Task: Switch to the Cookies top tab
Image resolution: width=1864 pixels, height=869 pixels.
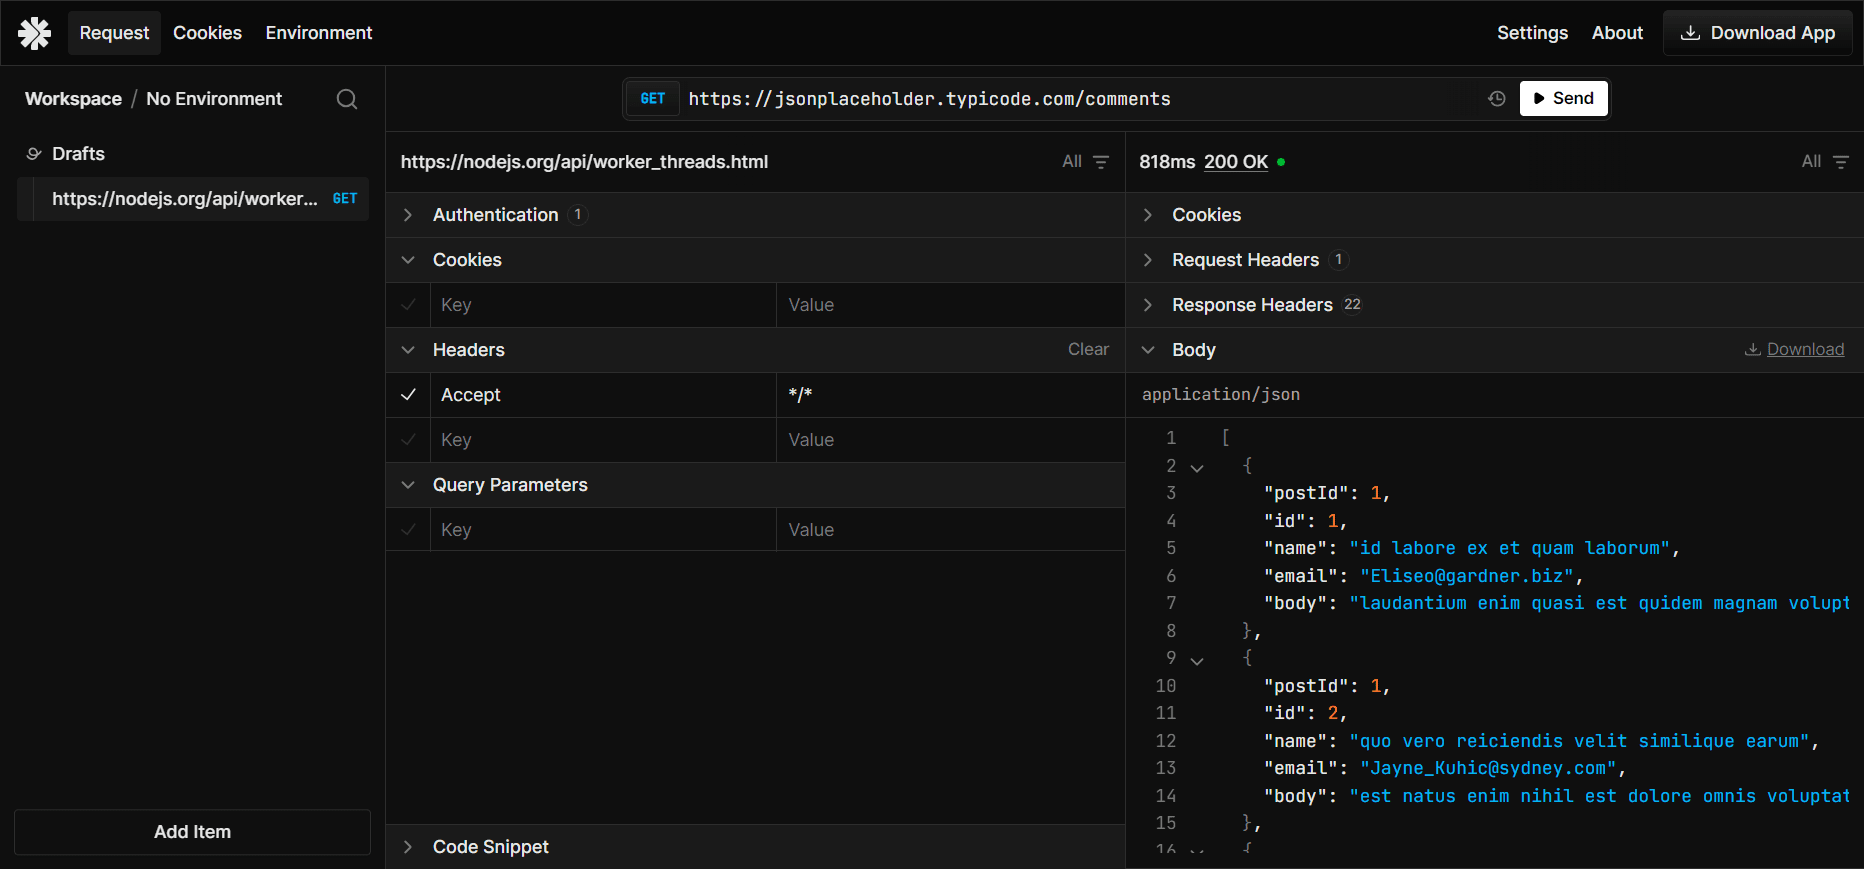Action: pyautogui.click(x=207, y=33)
